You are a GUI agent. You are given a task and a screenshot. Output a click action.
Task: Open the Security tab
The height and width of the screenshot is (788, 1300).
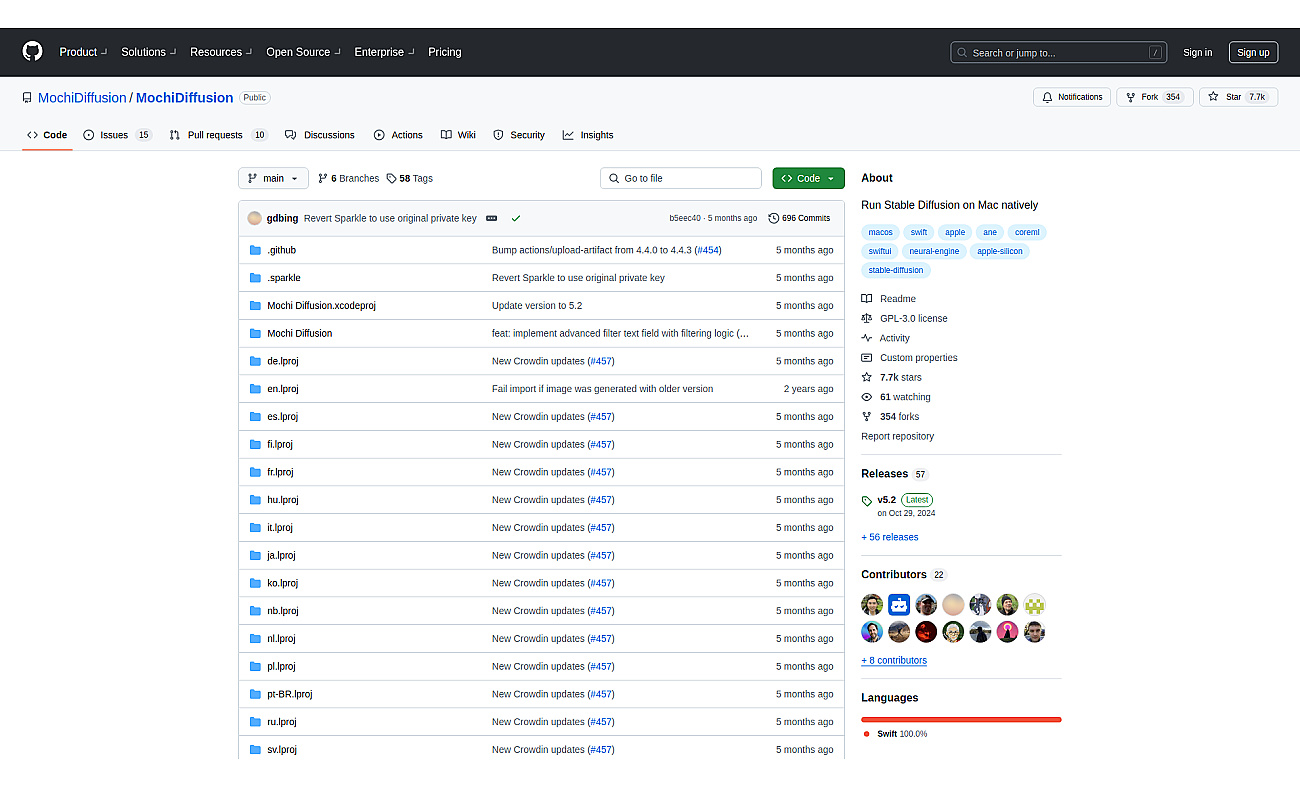(519, 135)
